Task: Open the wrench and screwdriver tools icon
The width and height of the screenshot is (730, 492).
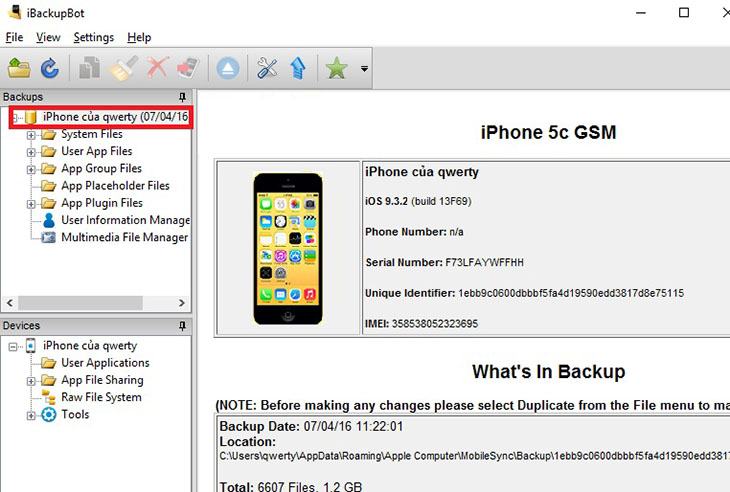Action: (x=267, y=68)
